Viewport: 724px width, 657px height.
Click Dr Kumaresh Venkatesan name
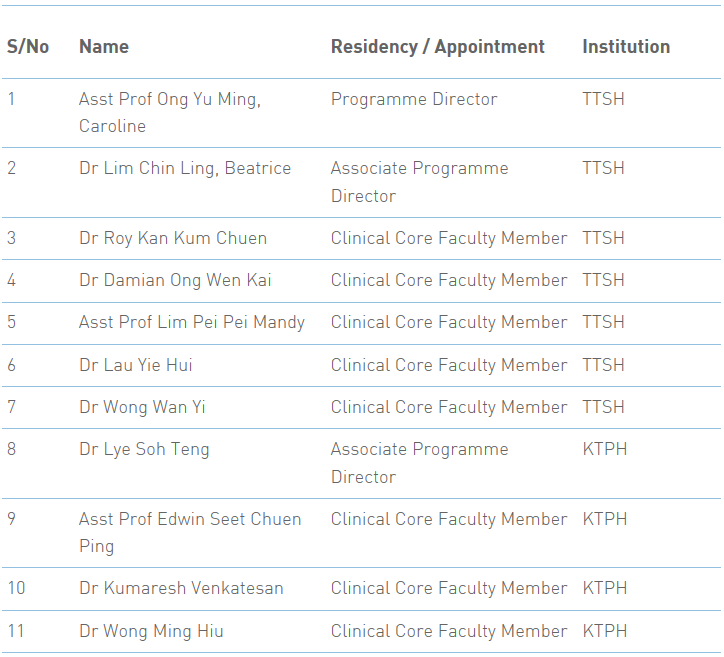(x=181, y=588)
